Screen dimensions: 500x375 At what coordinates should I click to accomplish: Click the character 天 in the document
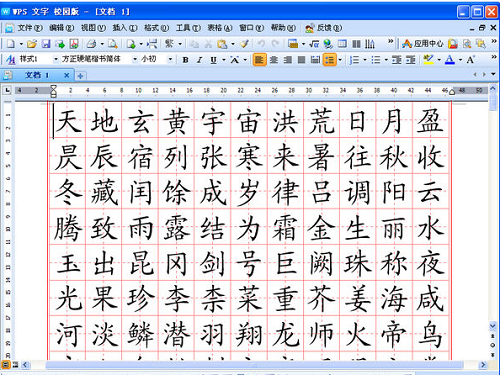[x=69, y=121]
